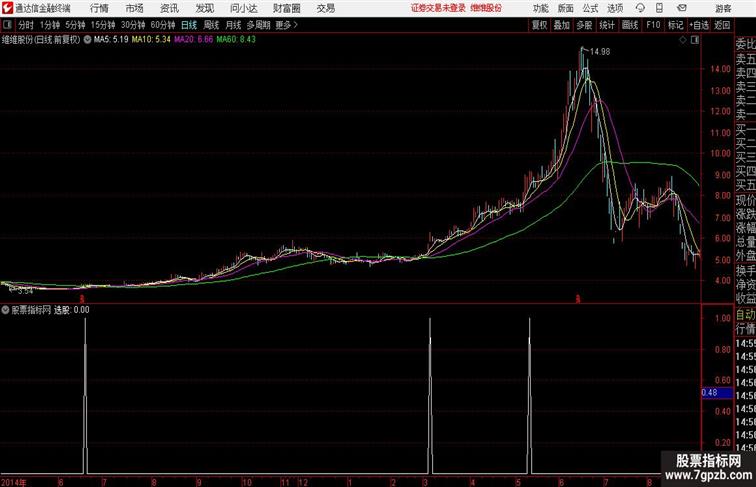756x487 pixels.
Task: Toggle the left panel icon before 分时
Action: (x=7, y=25)
